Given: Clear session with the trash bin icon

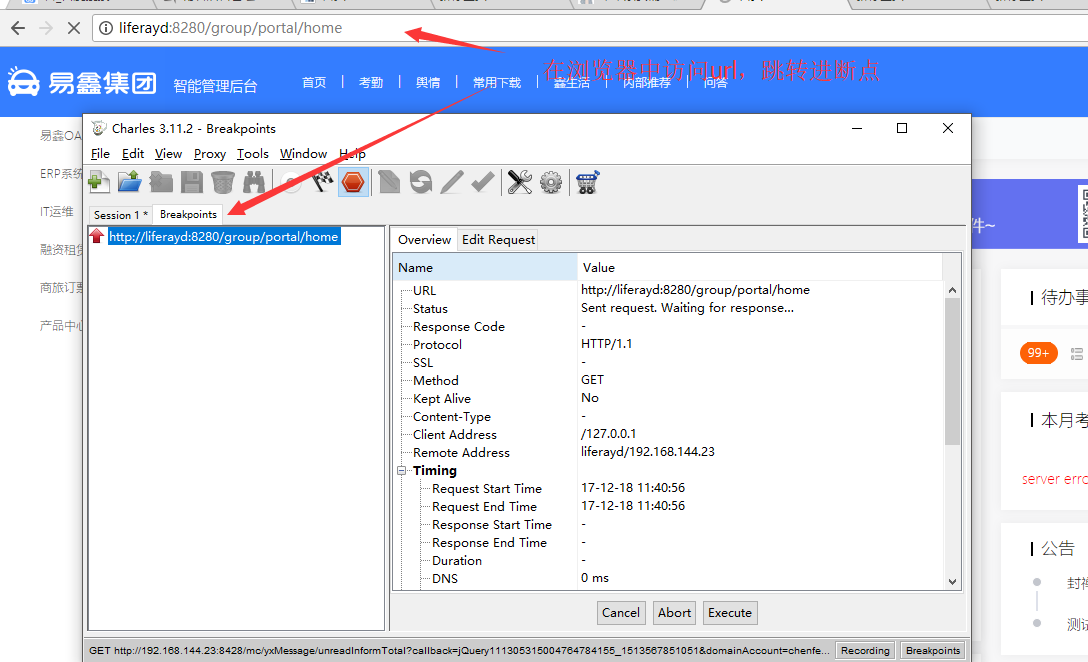Looking at the screenshot, I should pos(223,183).
